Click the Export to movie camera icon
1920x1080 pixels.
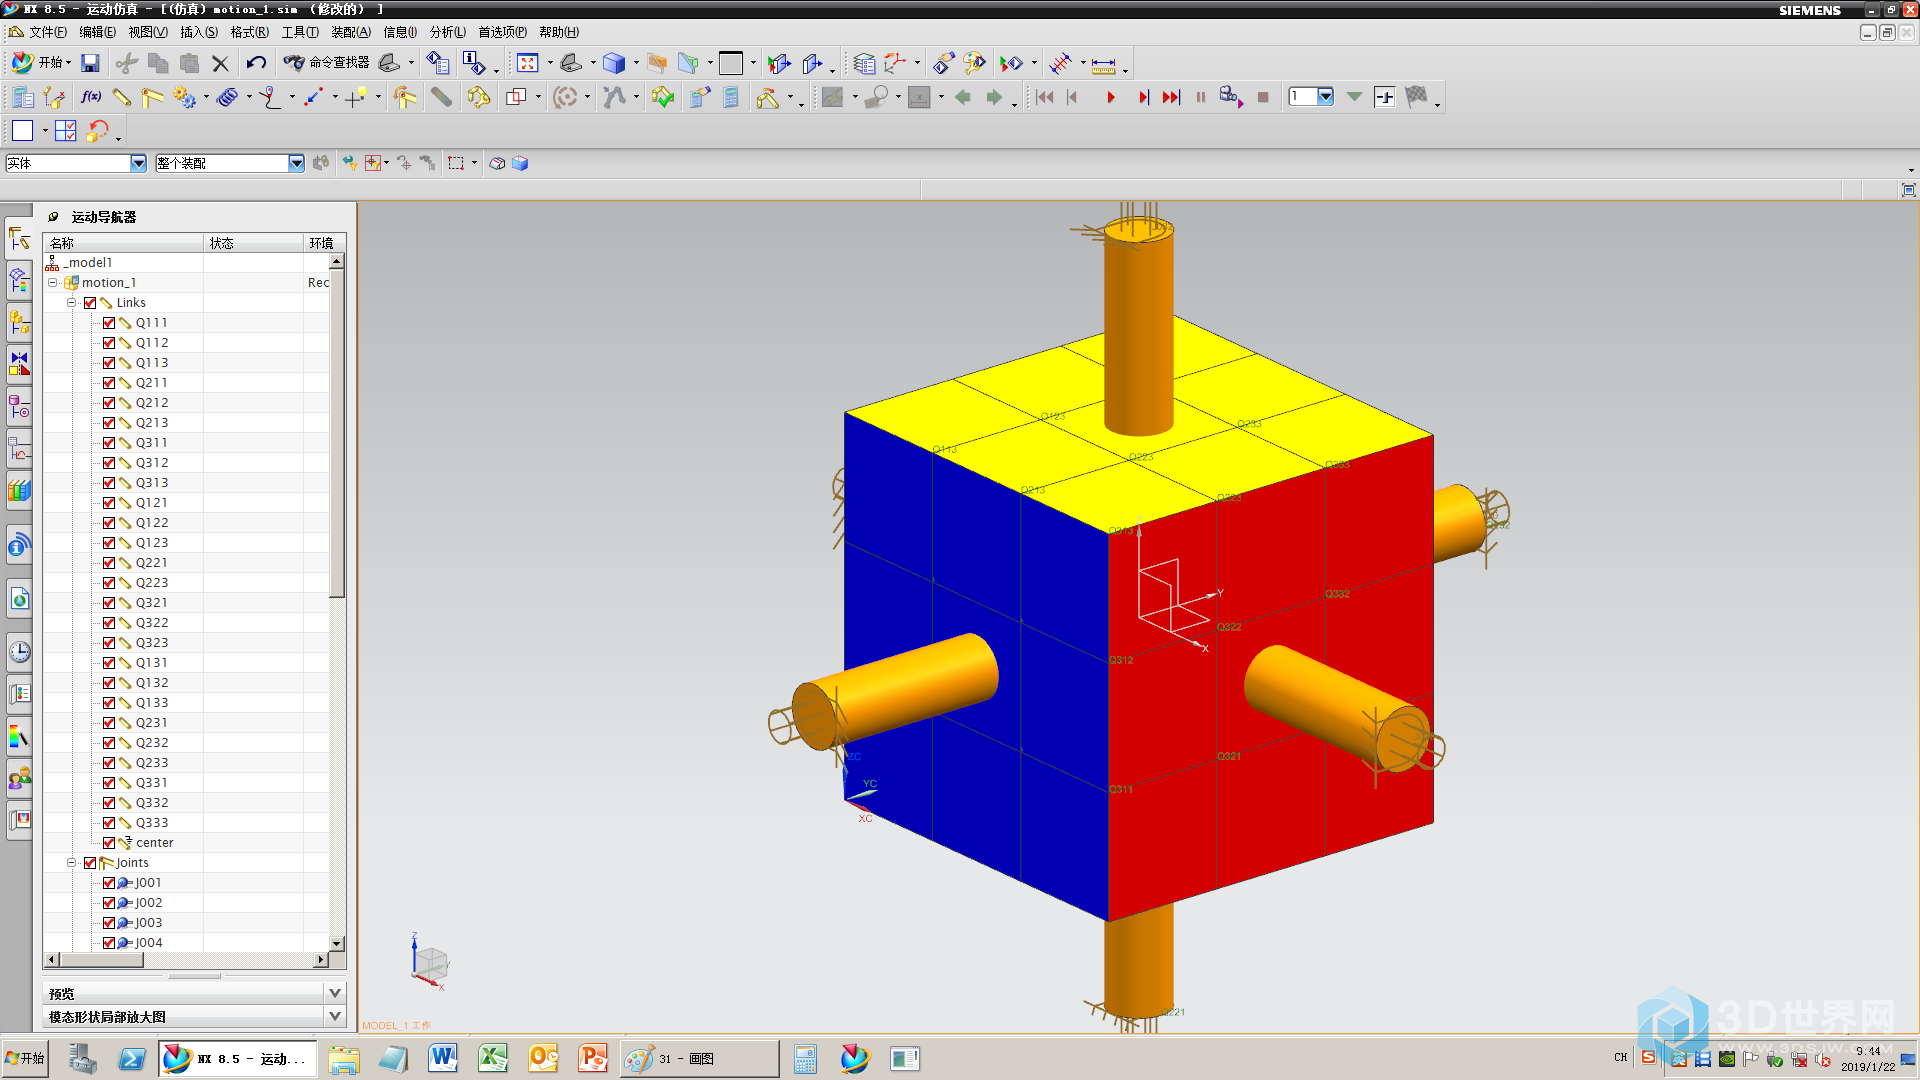click(x=1231, y=97)
